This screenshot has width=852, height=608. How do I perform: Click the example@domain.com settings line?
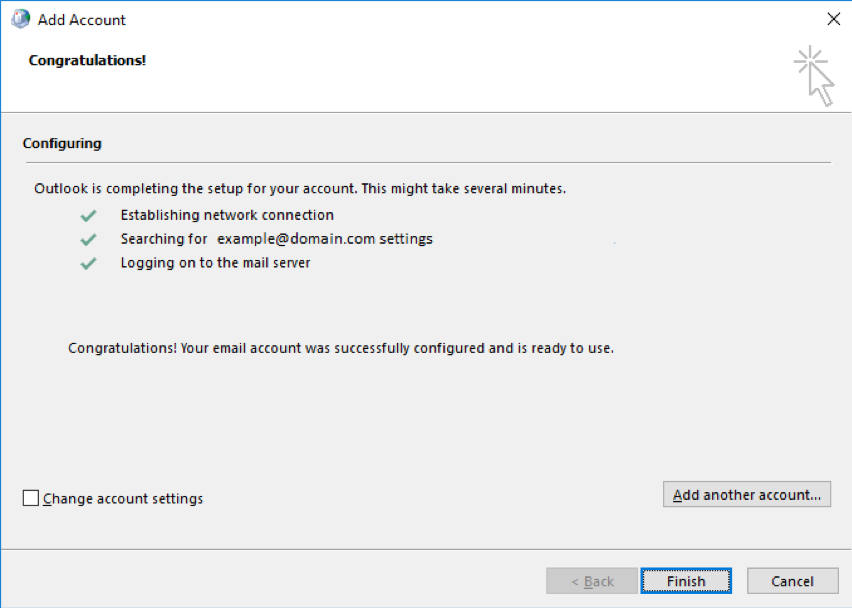pos(277,239)
